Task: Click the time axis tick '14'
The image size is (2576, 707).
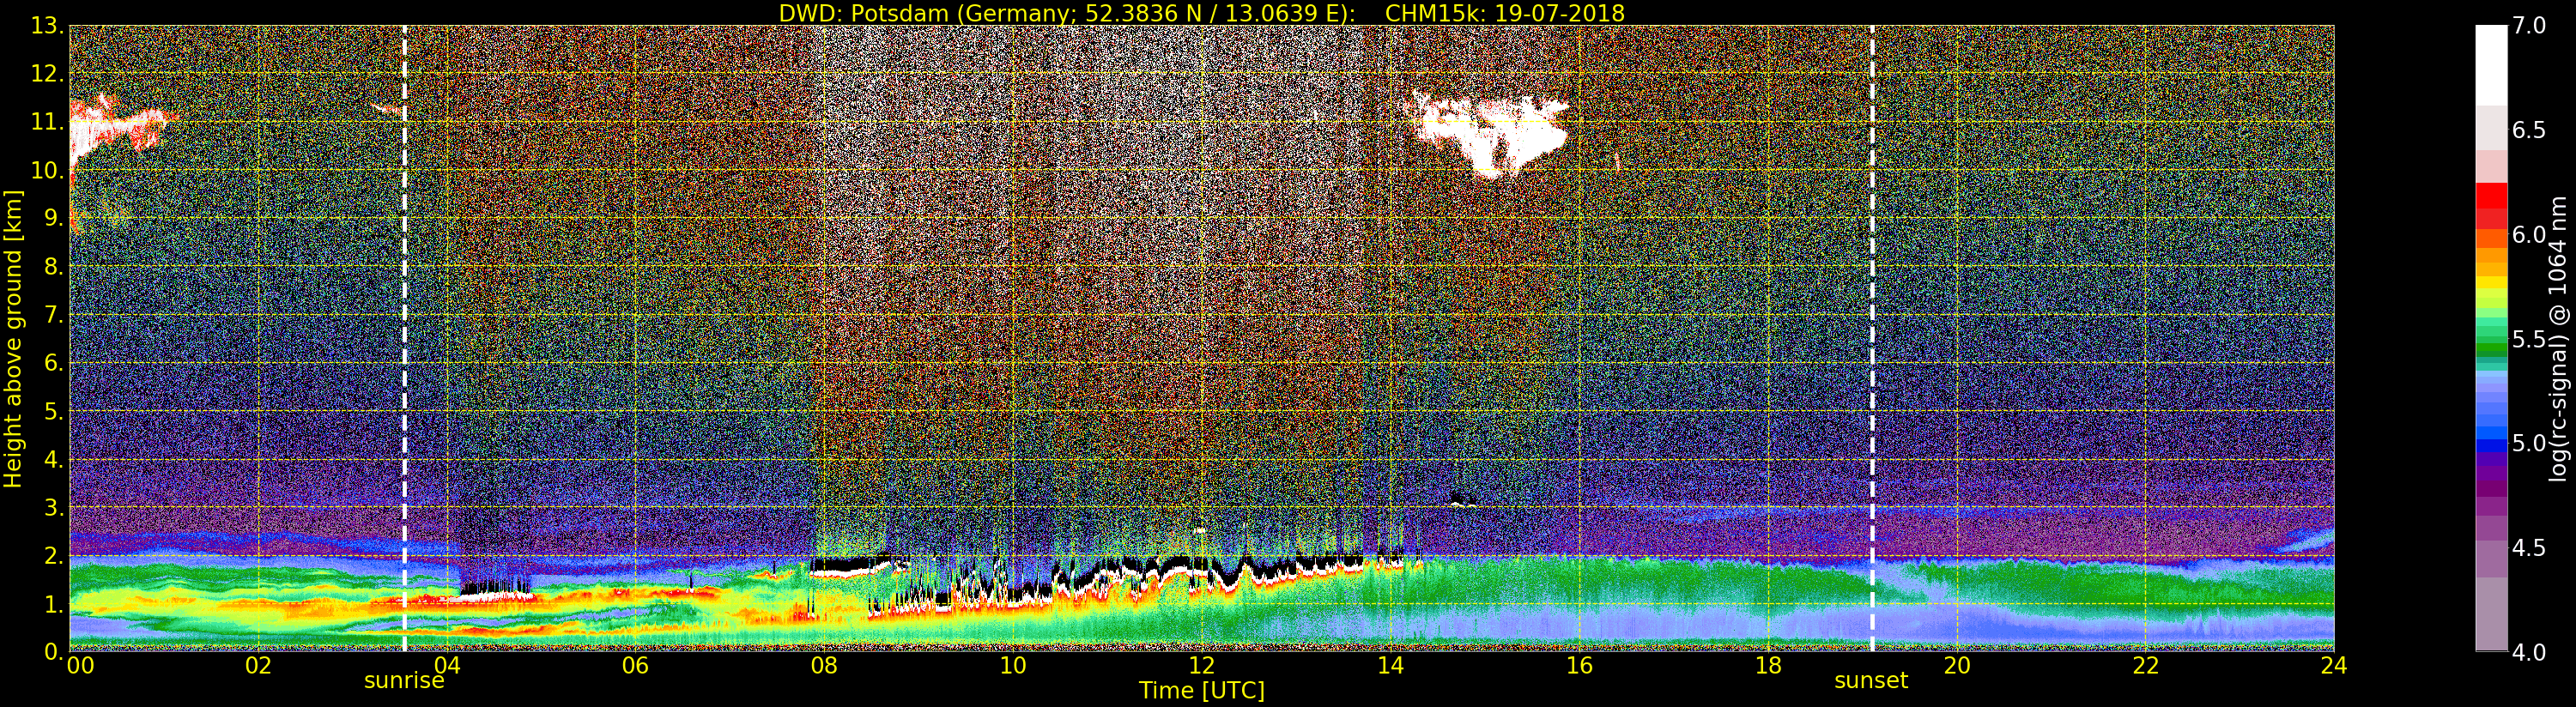Action: (x=1390, y=666)
